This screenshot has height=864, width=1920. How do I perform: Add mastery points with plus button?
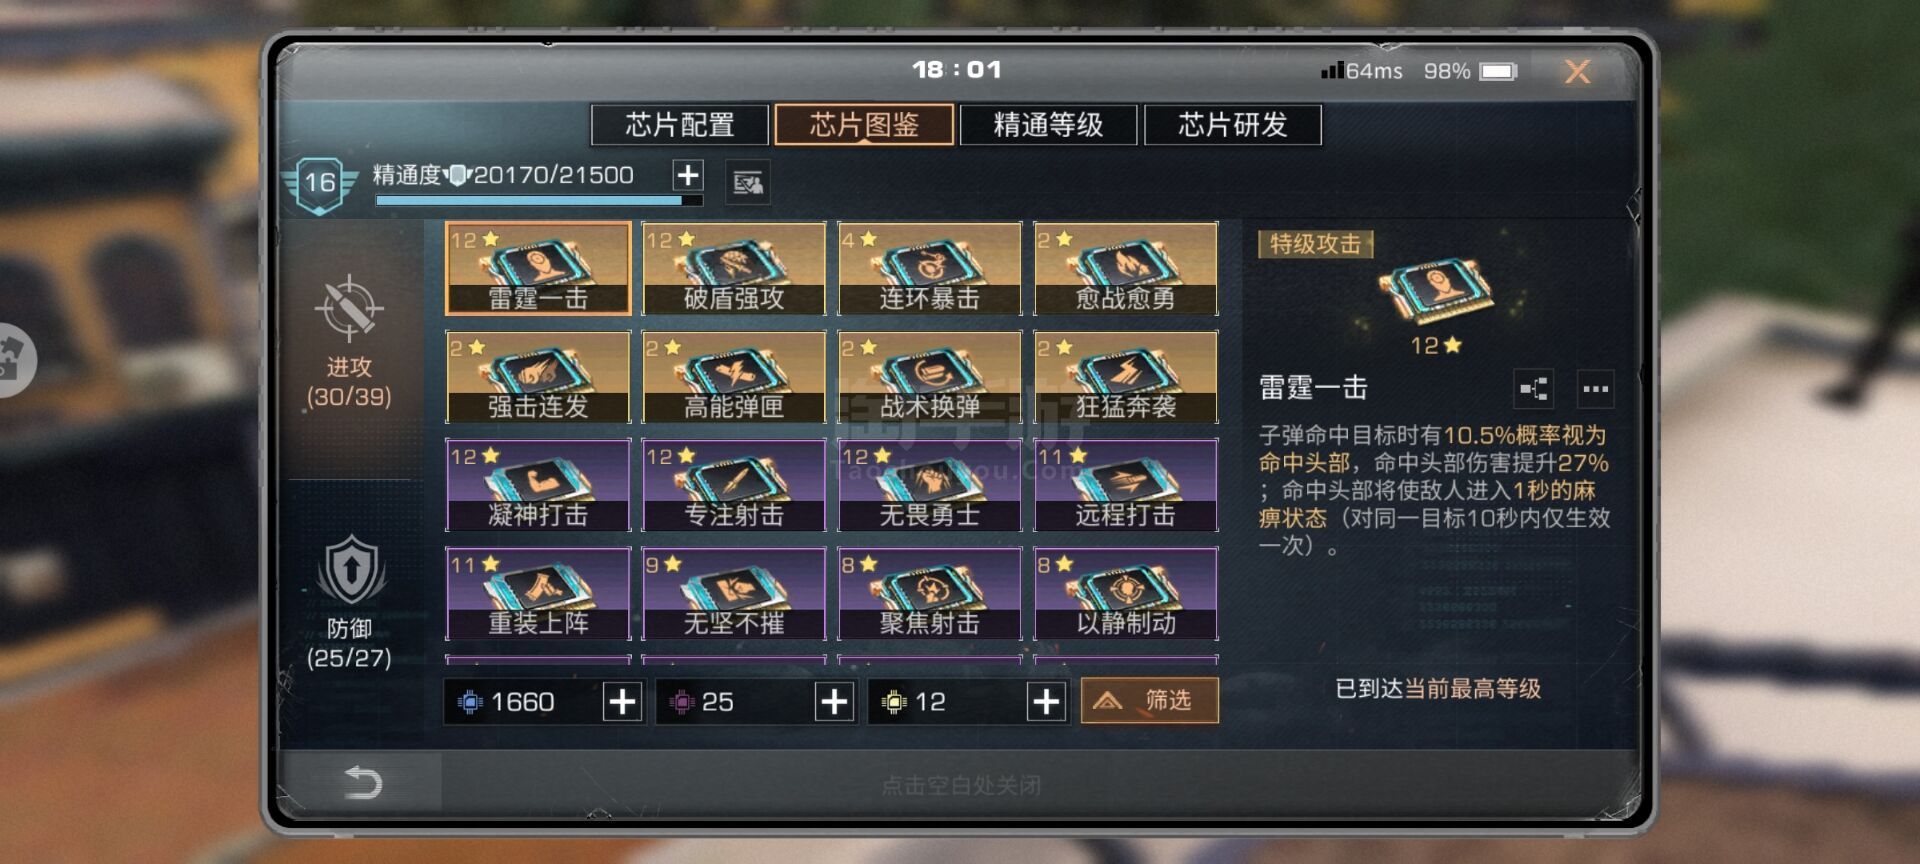tap(687, 175)
